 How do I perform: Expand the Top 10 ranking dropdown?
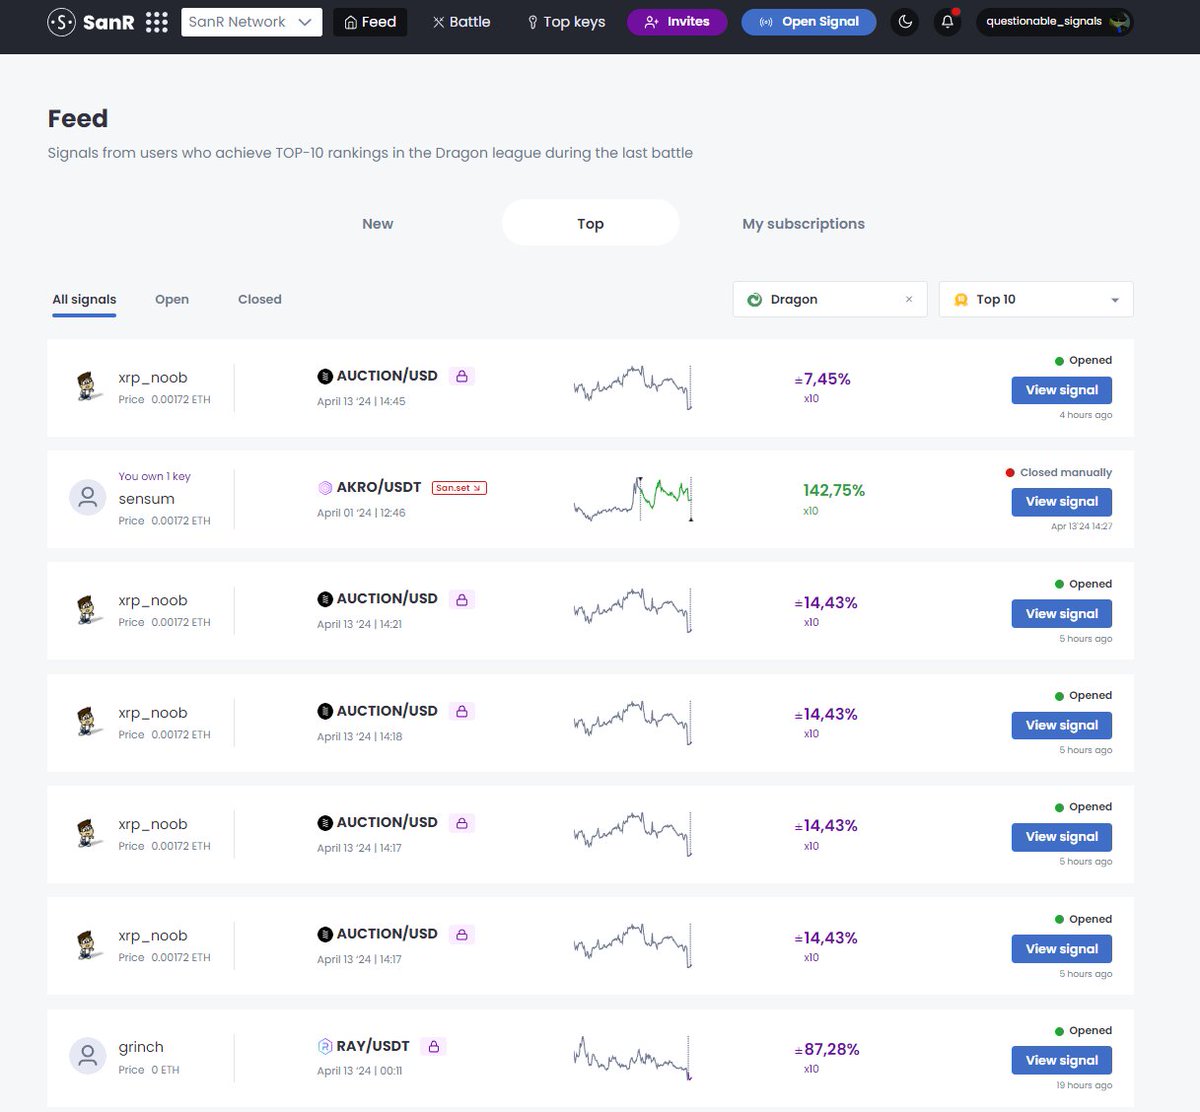point(1035,299)
